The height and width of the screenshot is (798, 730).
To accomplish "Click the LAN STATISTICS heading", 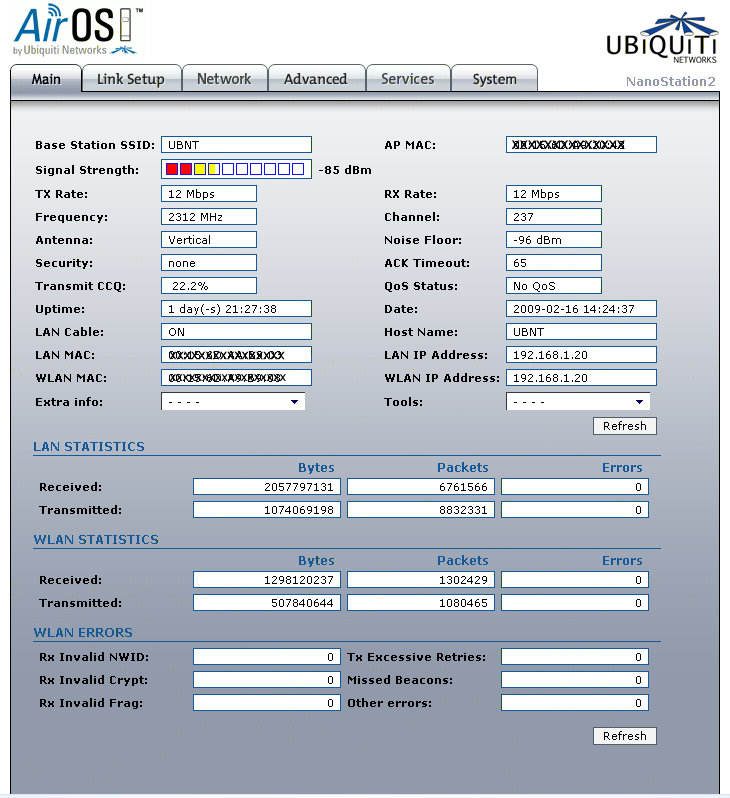I will 89,446.
